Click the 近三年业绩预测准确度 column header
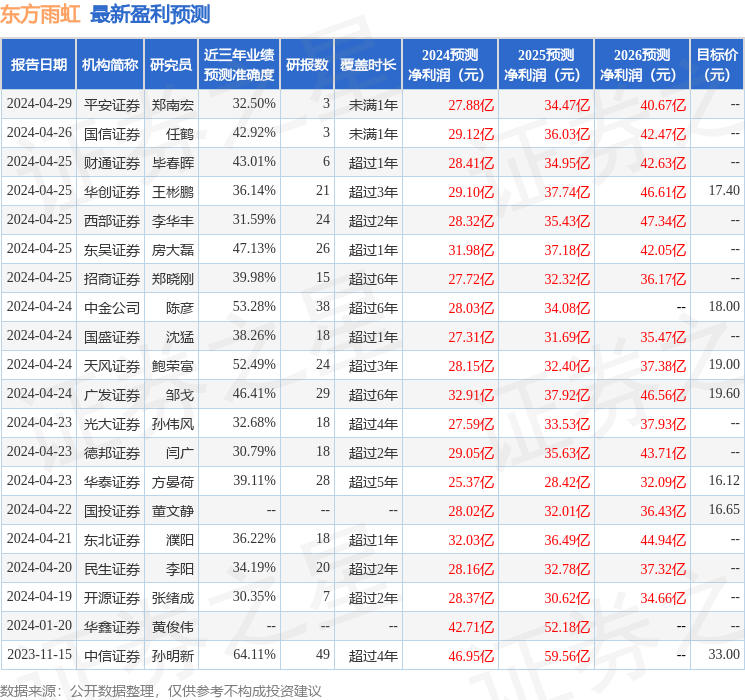Image resolution: width=745 pixels, height=700 pixels. tap(239, 64)
